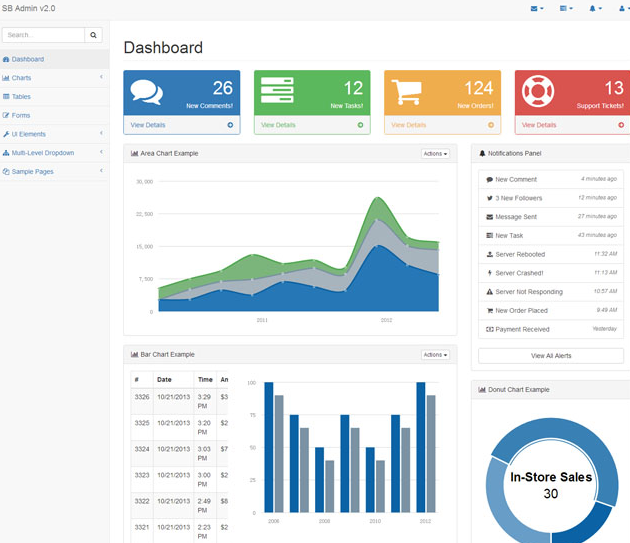
Task: Open the Payment Received notification
Action: point(551,329)
